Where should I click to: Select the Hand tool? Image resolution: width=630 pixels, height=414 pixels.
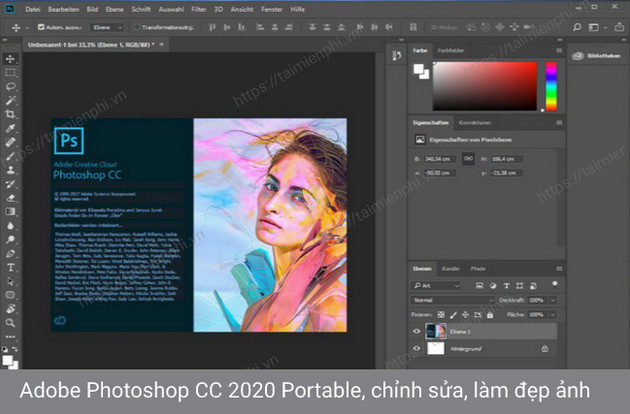10,309
